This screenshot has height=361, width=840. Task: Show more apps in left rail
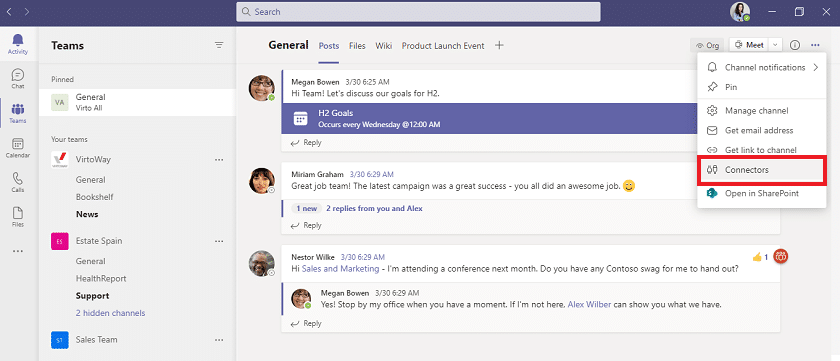18,251
